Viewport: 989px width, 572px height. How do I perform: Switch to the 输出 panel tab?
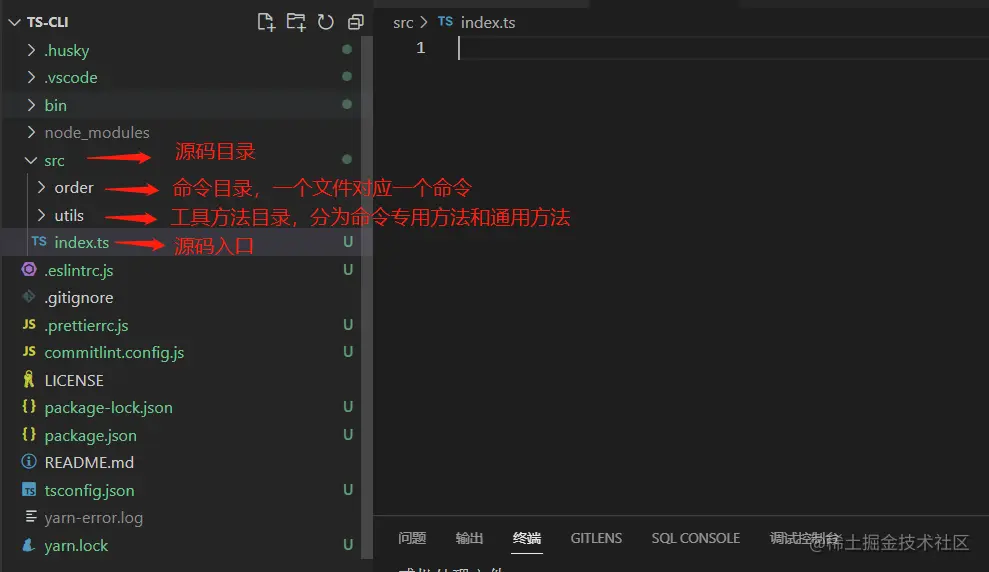pyautogui.click(x=469, y=538)
